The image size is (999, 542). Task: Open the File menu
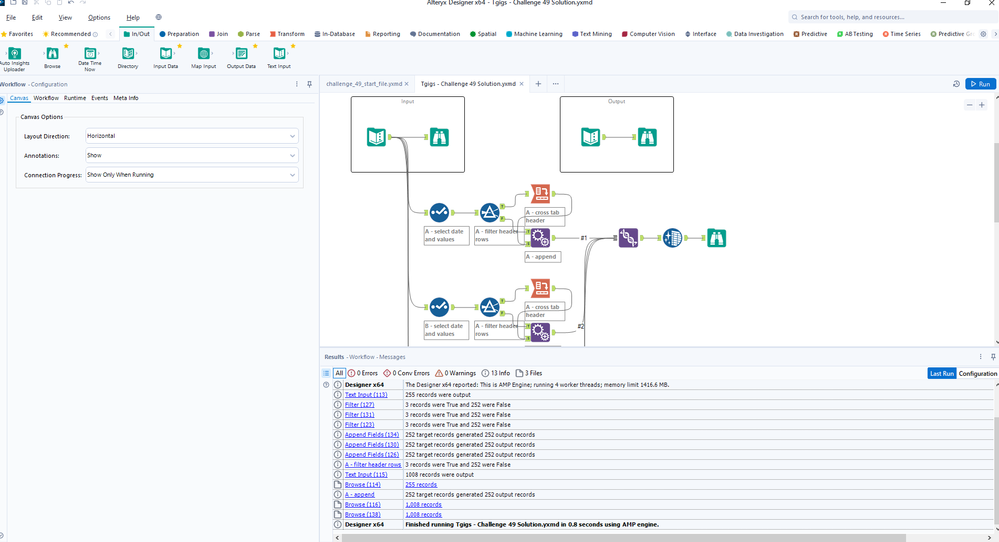(11, 17)
